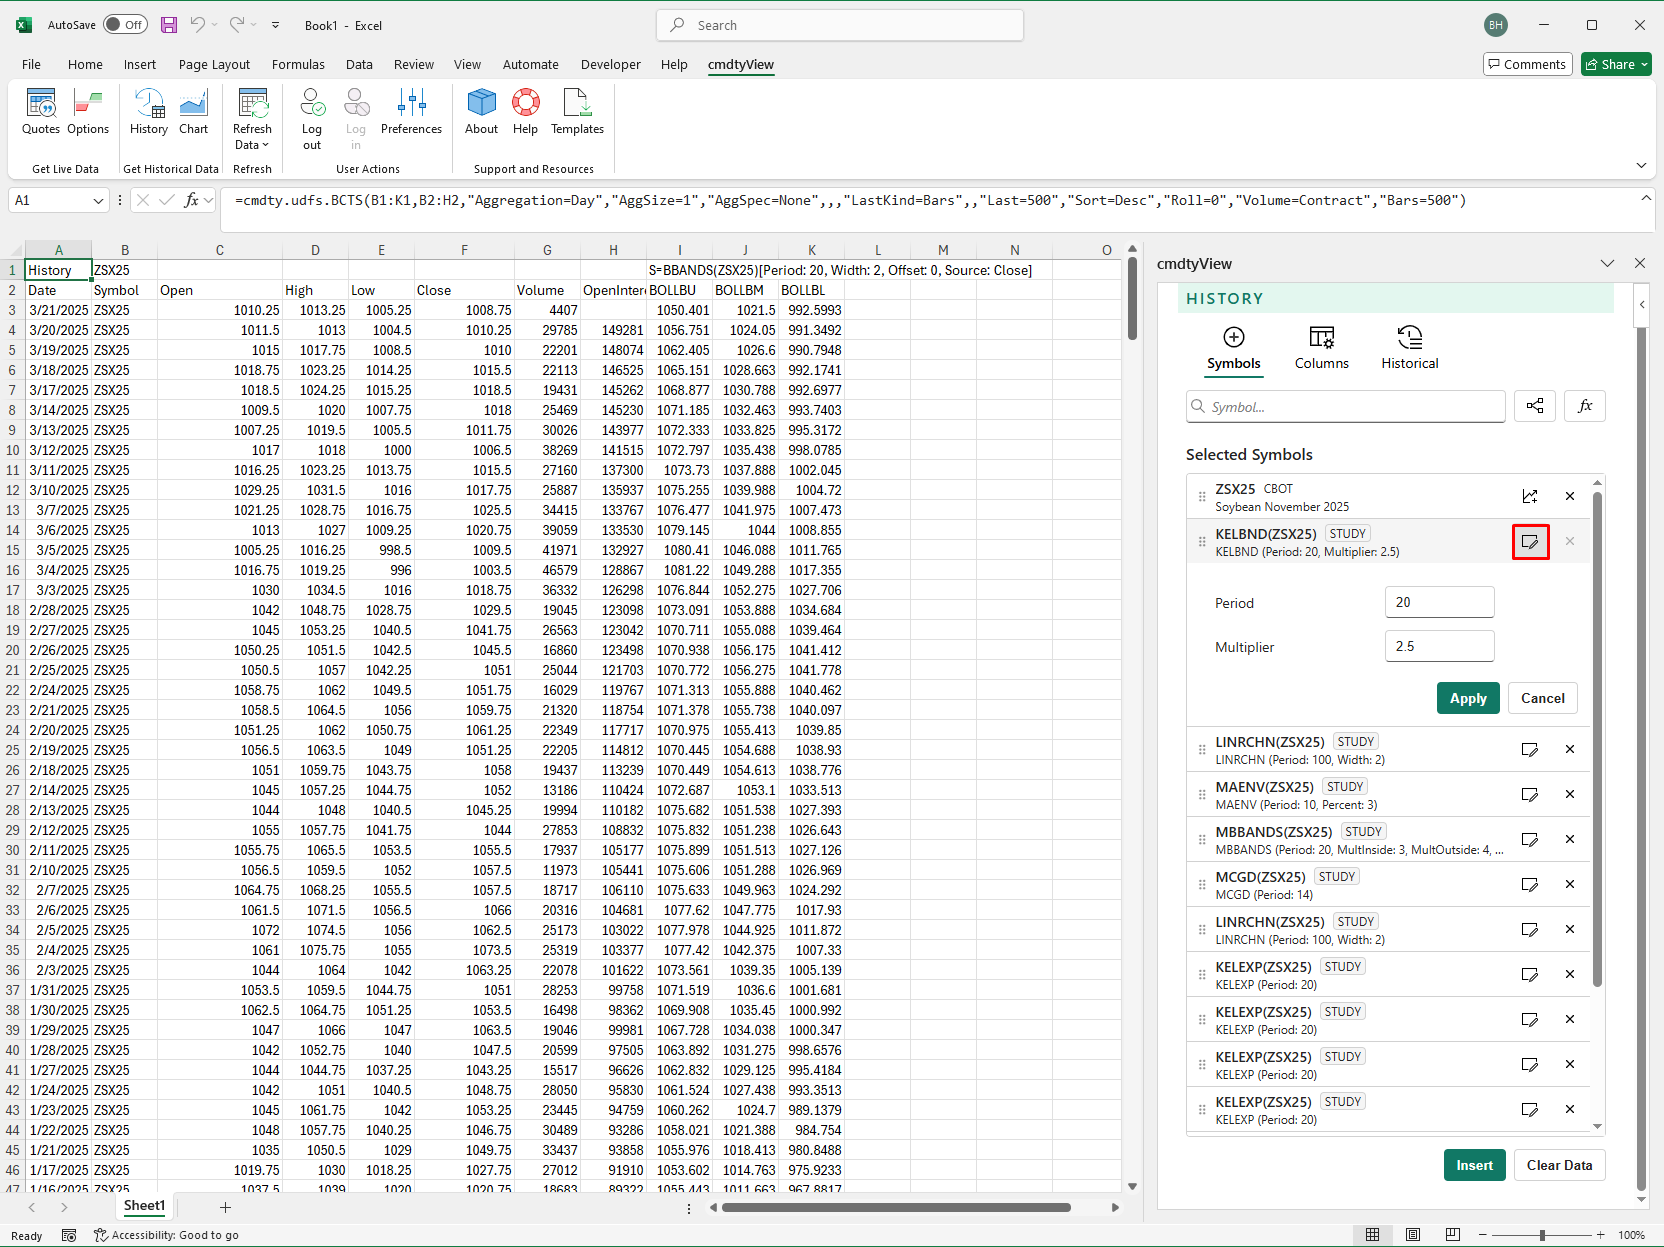
Task: Open the Comments button
Action: [x=1527, y=64]
